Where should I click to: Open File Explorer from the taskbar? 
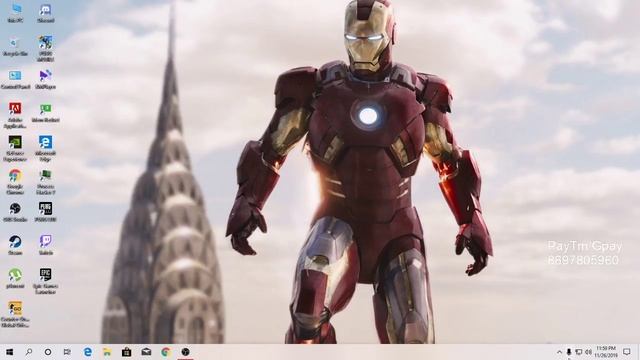pyautogui.click(x=107, y=352)
